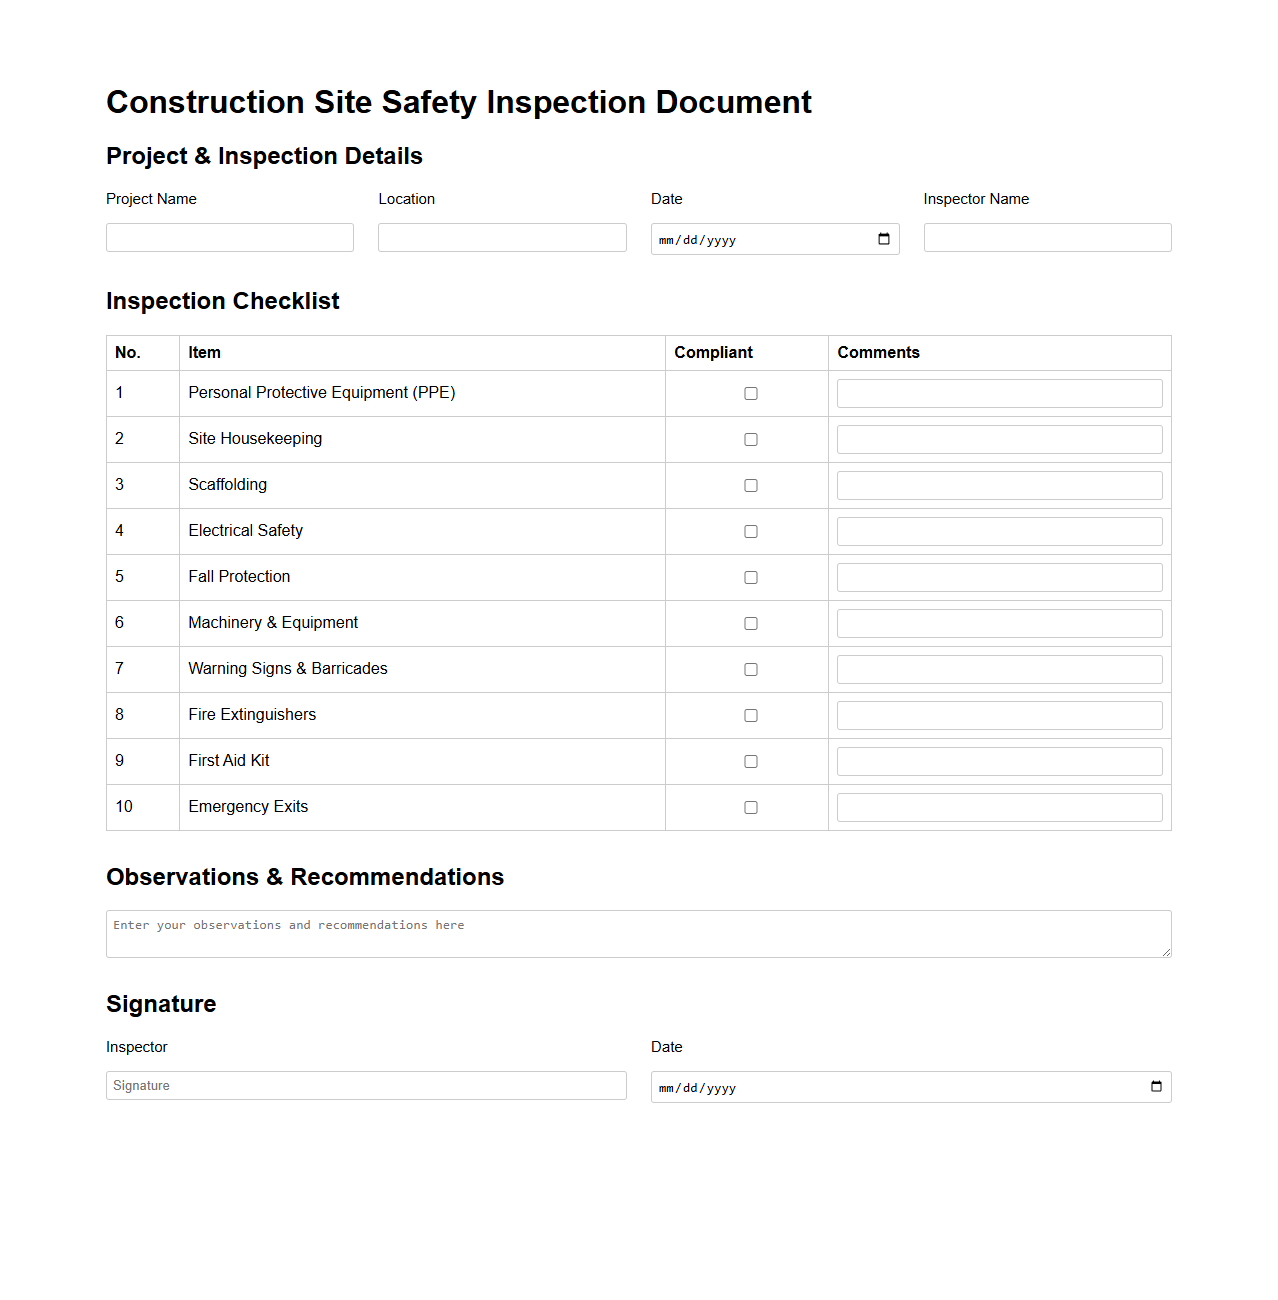The image size is (1278, 1300).
Task: Click the observations and recommendations text area
Action: (x=638, y=933)
